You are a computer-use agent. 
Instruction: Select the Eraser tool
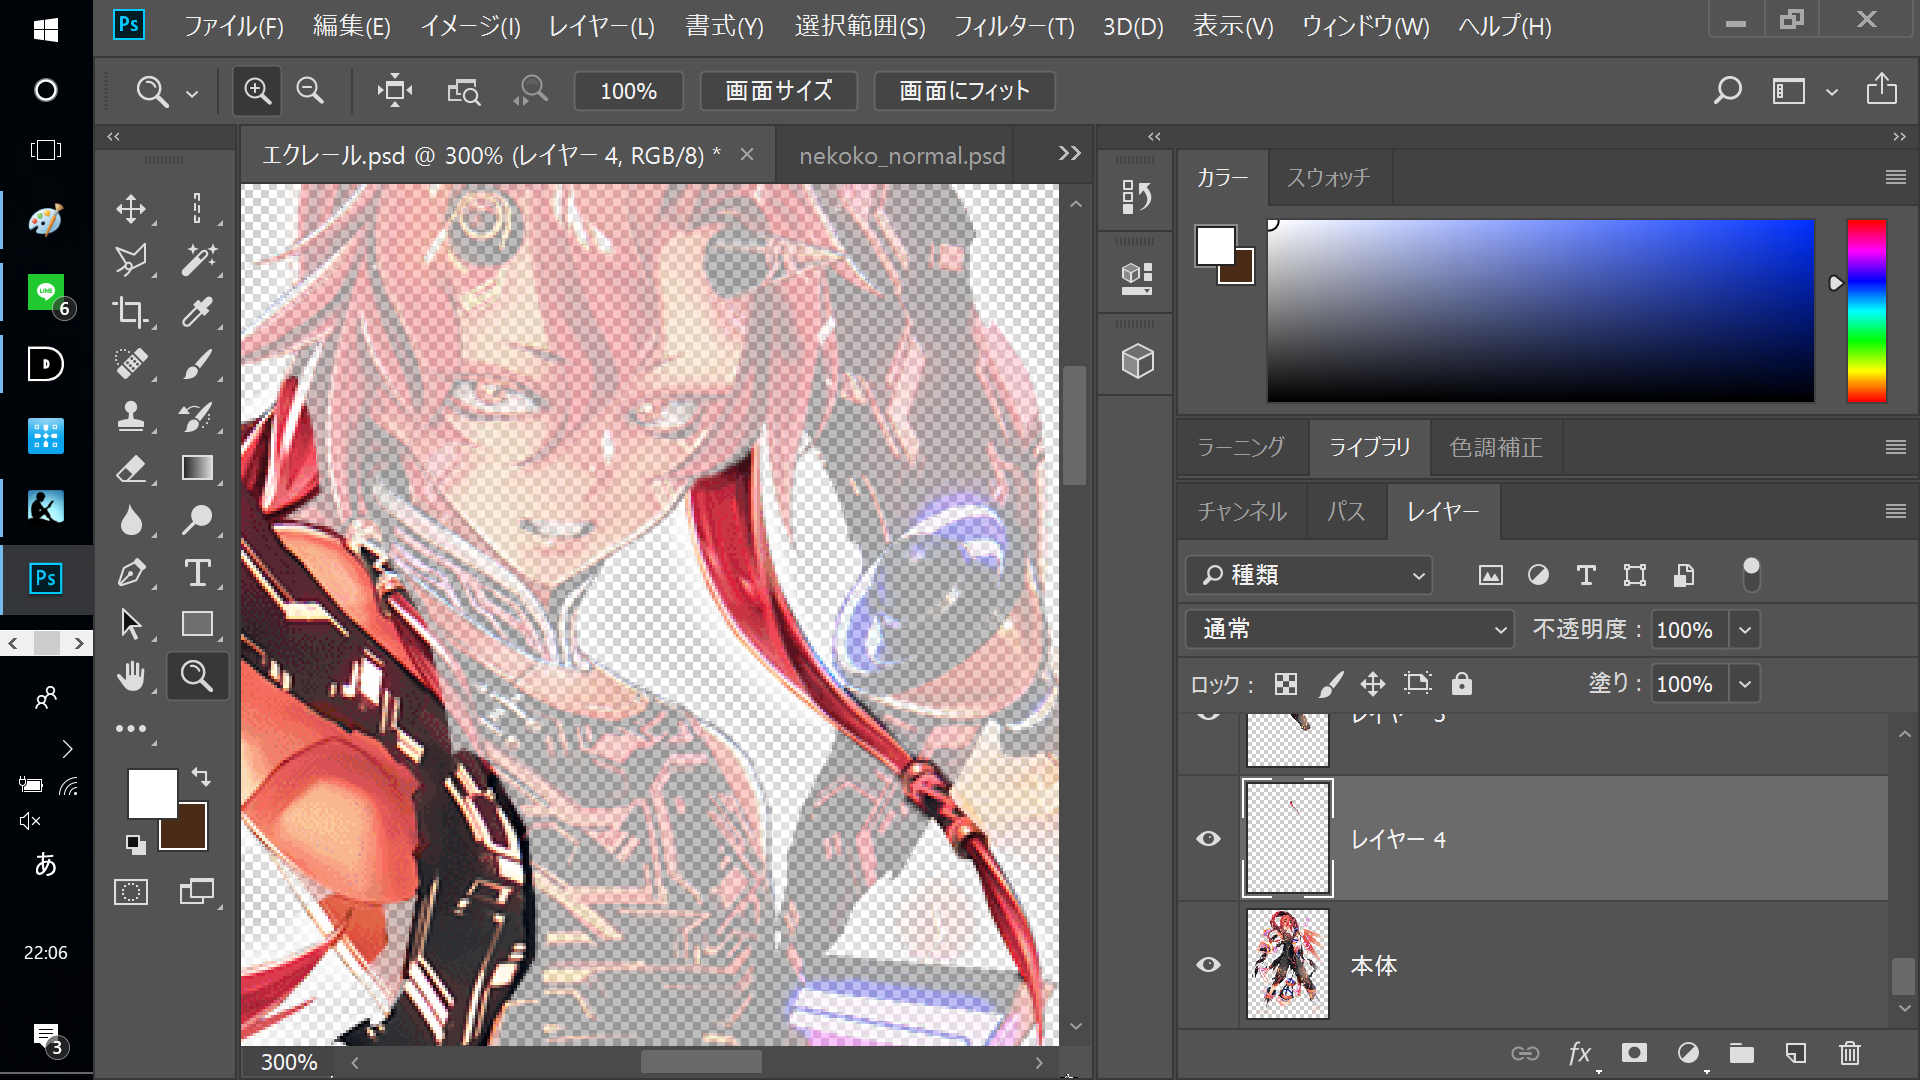131,468
